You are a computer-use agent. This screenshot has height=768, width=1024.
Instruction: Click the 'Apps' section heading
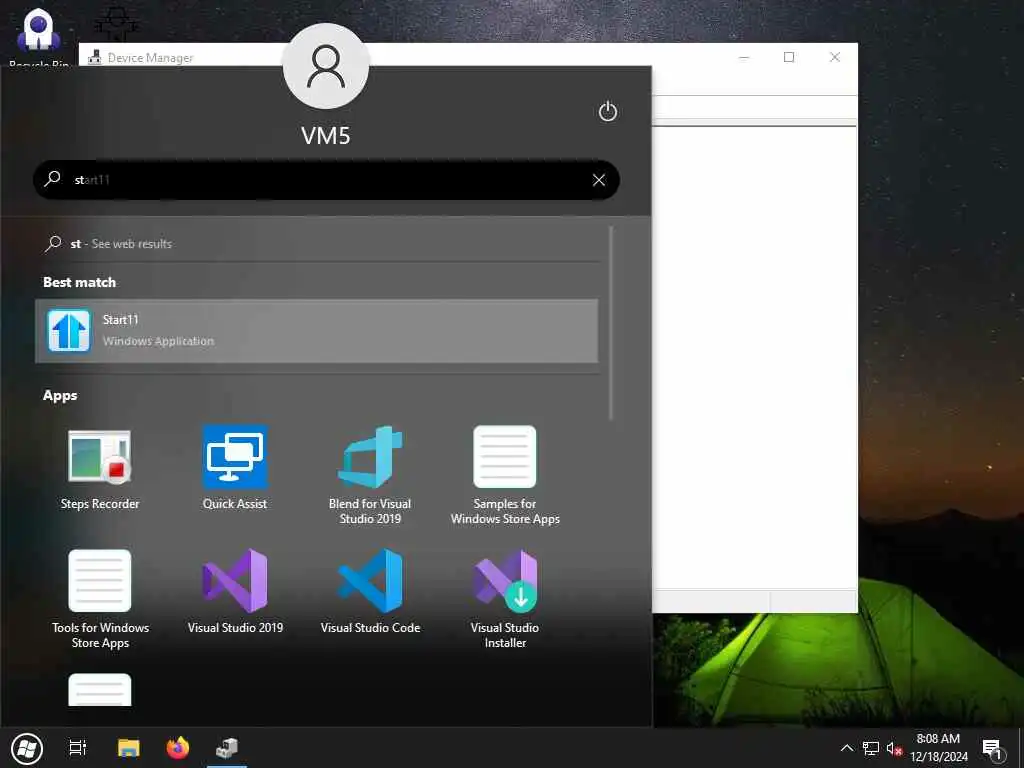click(x=60, y=396)
